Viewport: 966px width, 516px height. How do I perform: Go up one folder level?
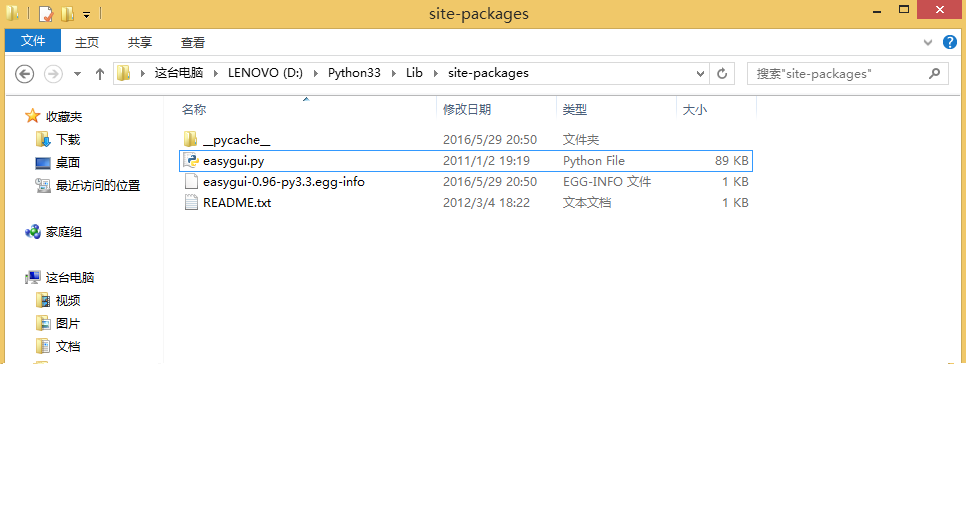tap(100, 74)
